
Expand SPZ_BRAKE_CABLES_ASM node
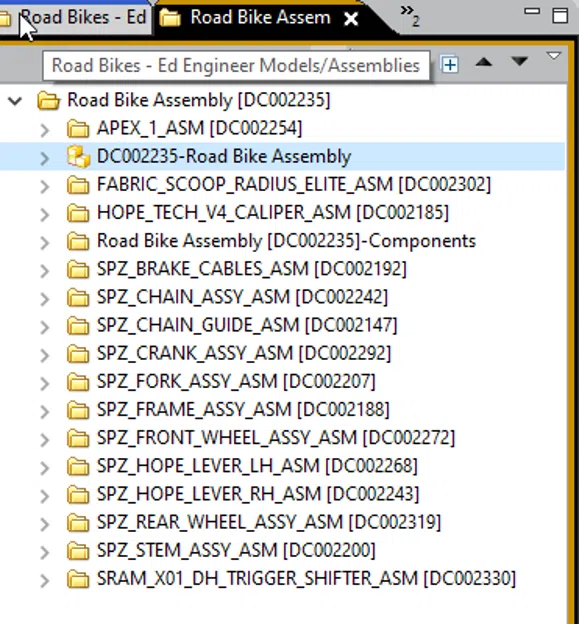tap(45, 270)
